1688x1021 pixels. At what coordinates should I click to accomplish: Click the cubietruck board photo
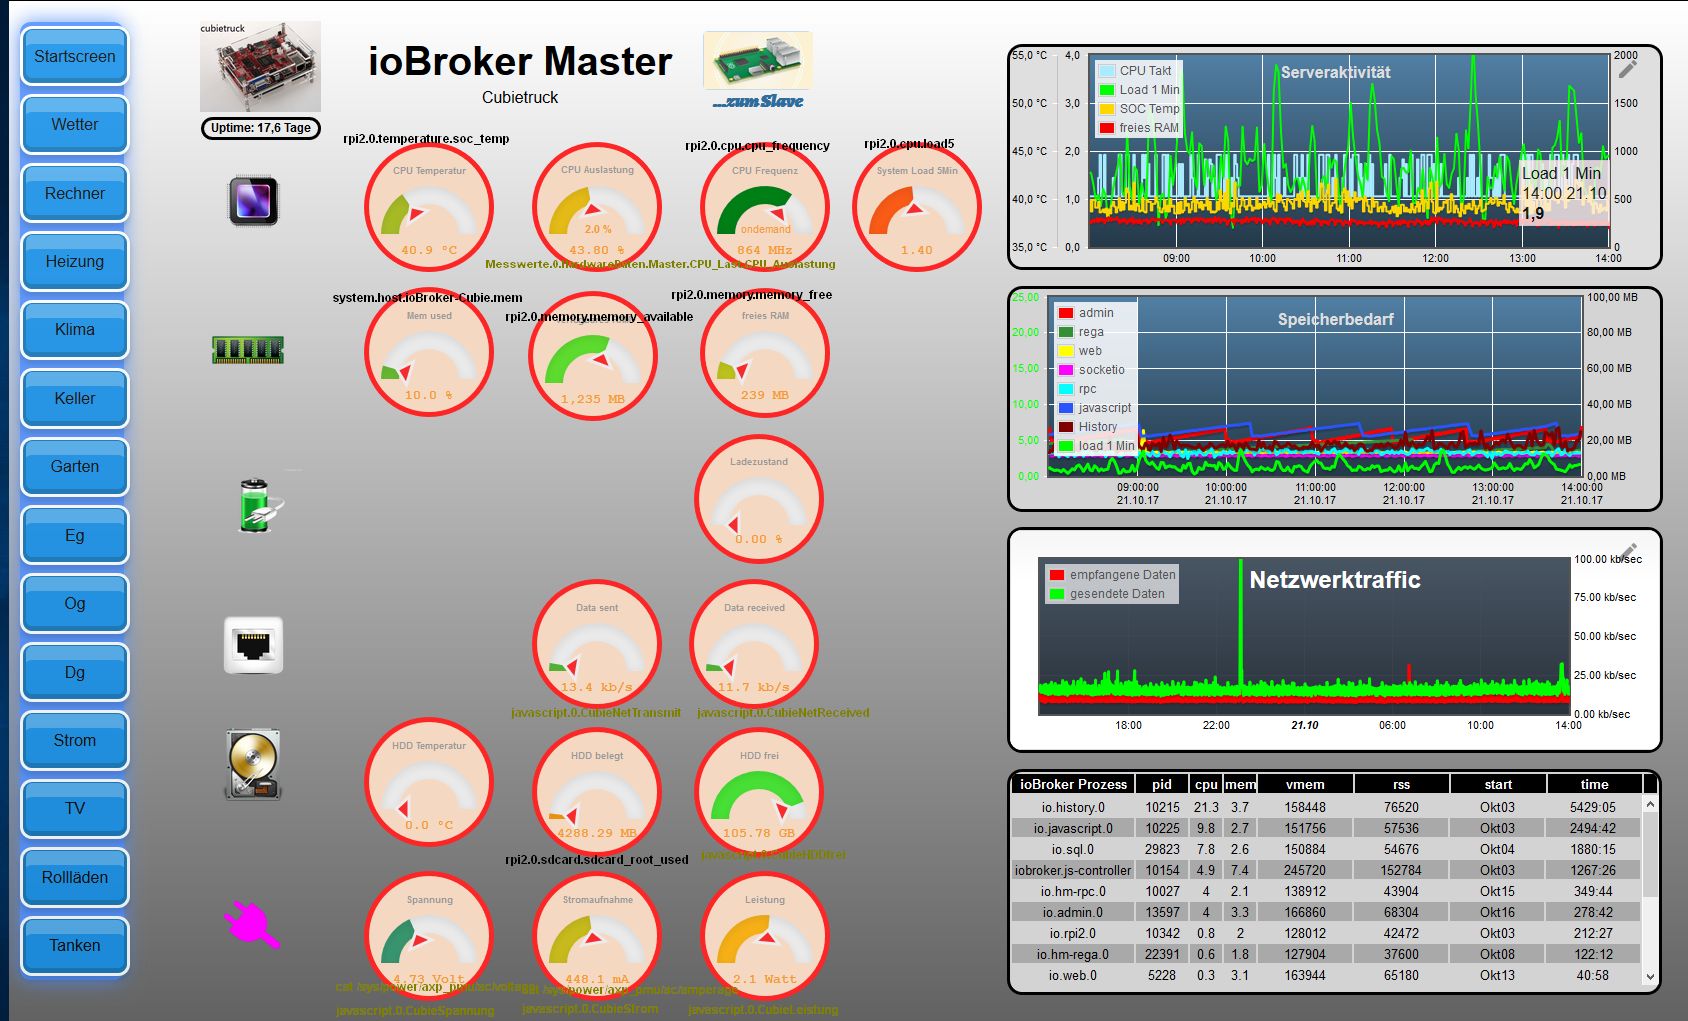tap(260, 67)
